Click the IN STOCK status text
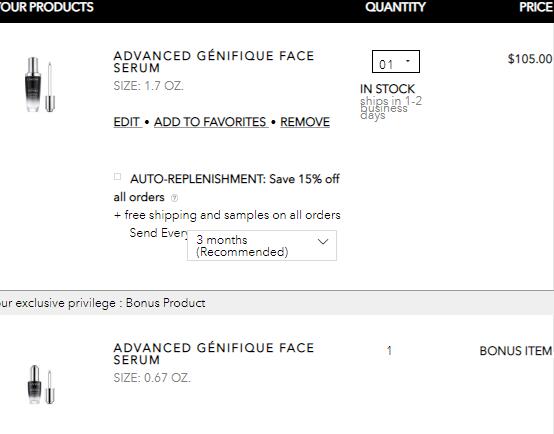 pos(387,89)
